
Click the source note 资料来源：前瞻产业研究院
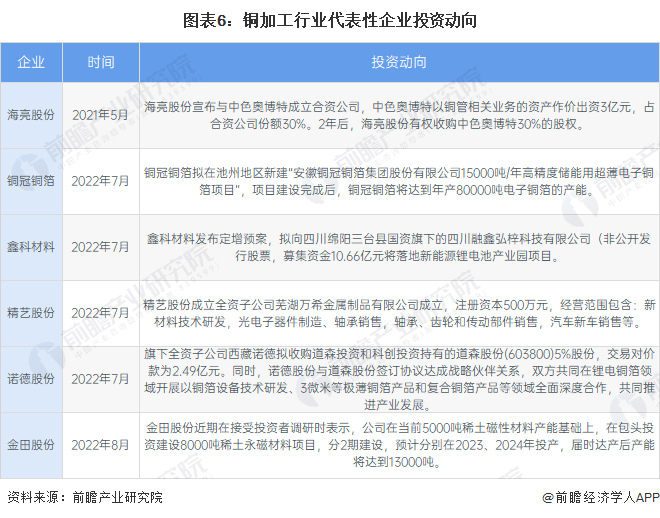[x=85, y=497]
